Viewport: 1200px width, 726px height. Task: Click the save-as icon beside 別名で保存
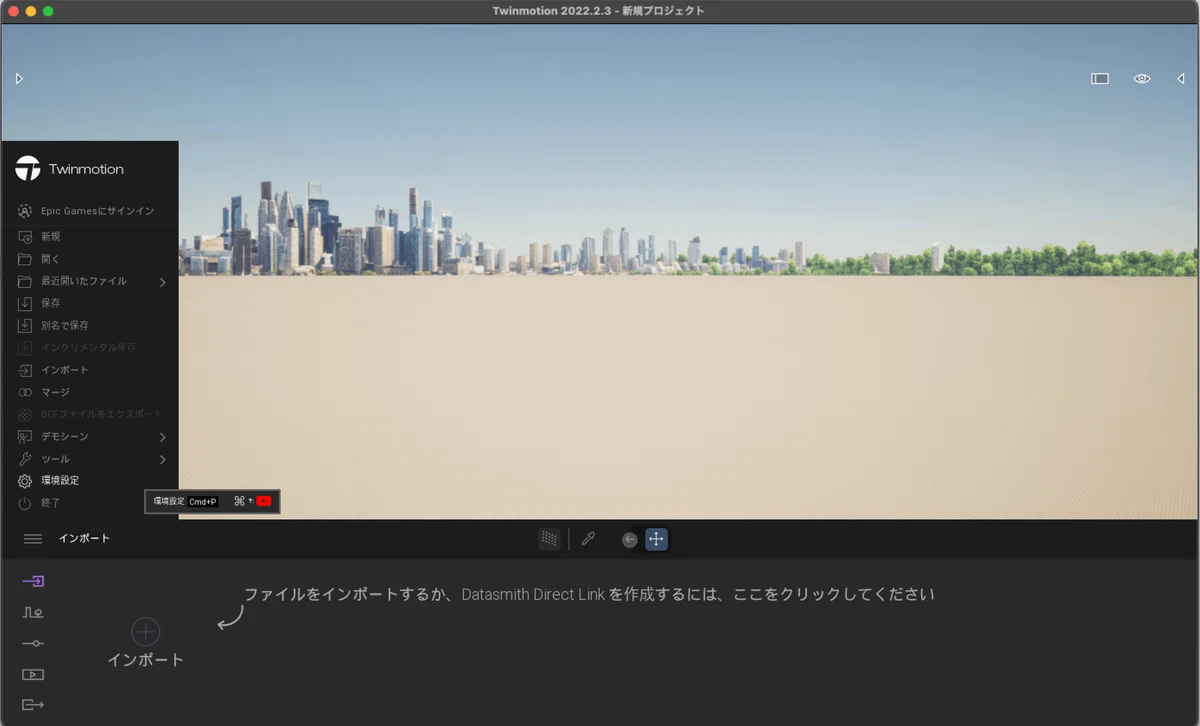click(x=25, y=326)
